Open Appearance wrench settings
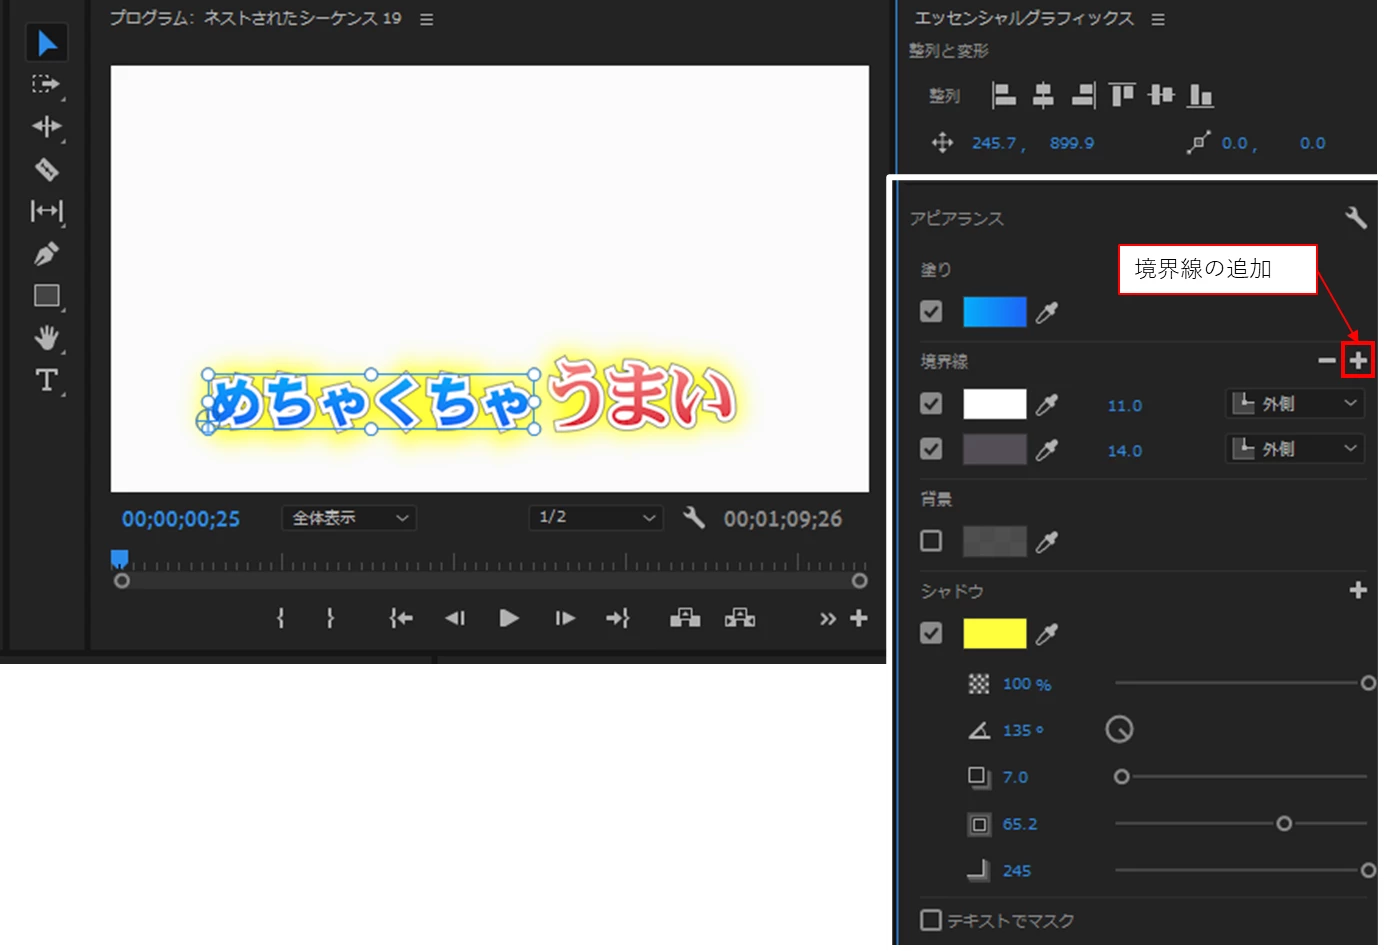 coord(1356,217)
